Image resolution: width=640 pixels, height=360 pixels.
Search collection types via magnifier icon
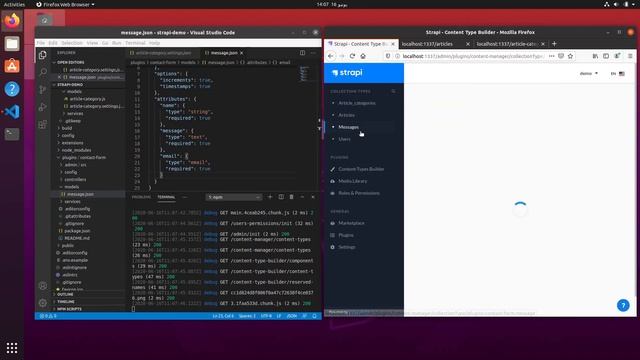point(393,91)
